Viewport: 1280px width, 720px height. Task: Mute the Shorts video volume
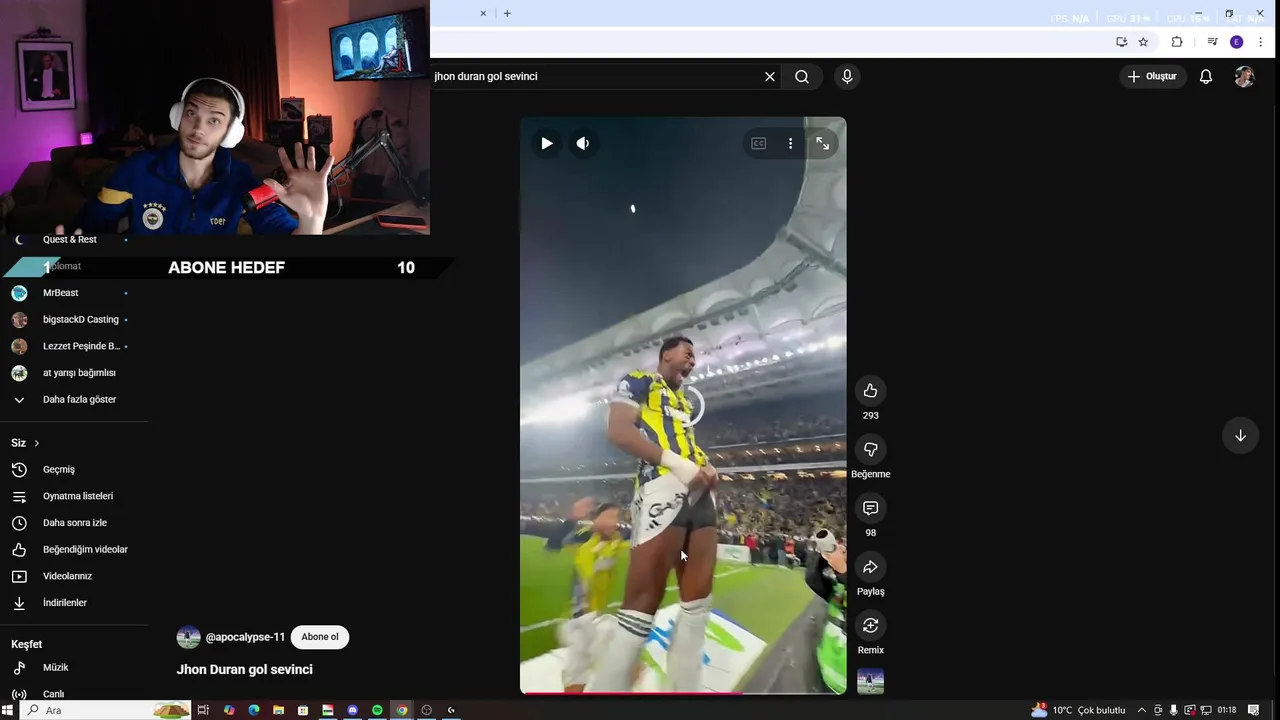[583, 143]
